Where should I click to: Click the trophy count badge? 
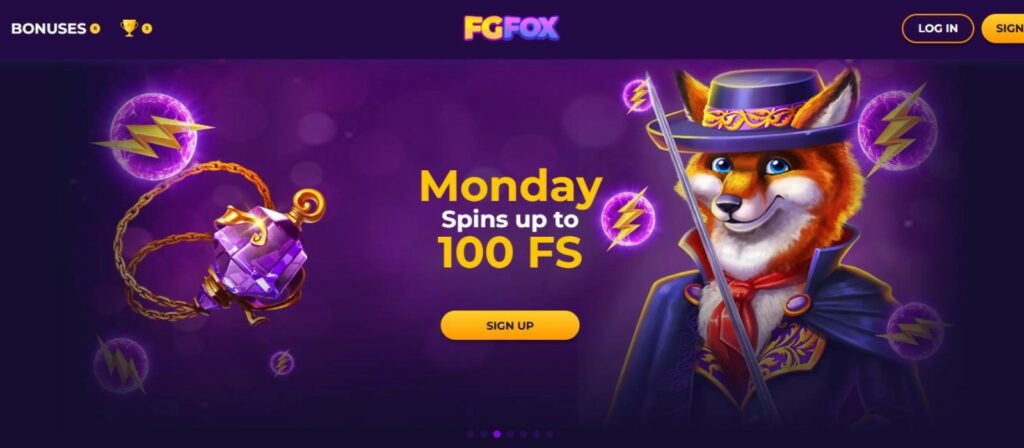147,29
